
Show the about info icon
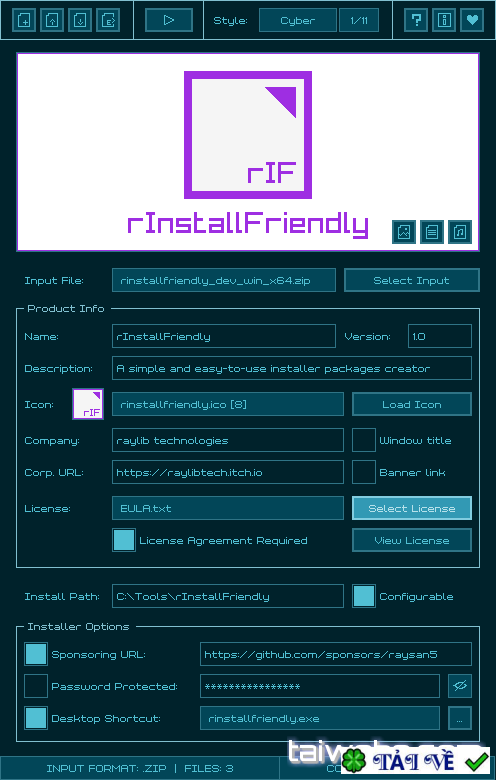click(444, 20)
